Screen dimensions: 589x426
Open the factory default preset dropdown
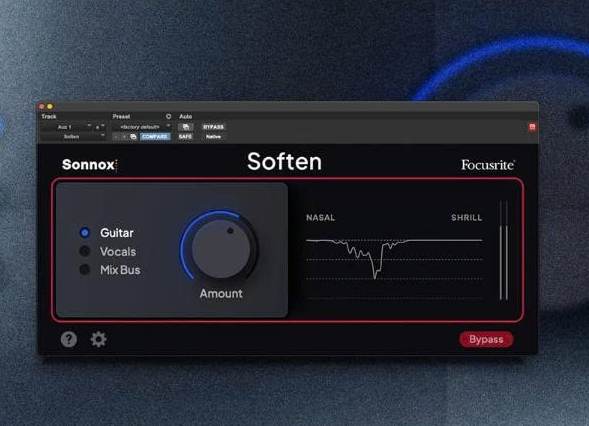click(142, 127)
